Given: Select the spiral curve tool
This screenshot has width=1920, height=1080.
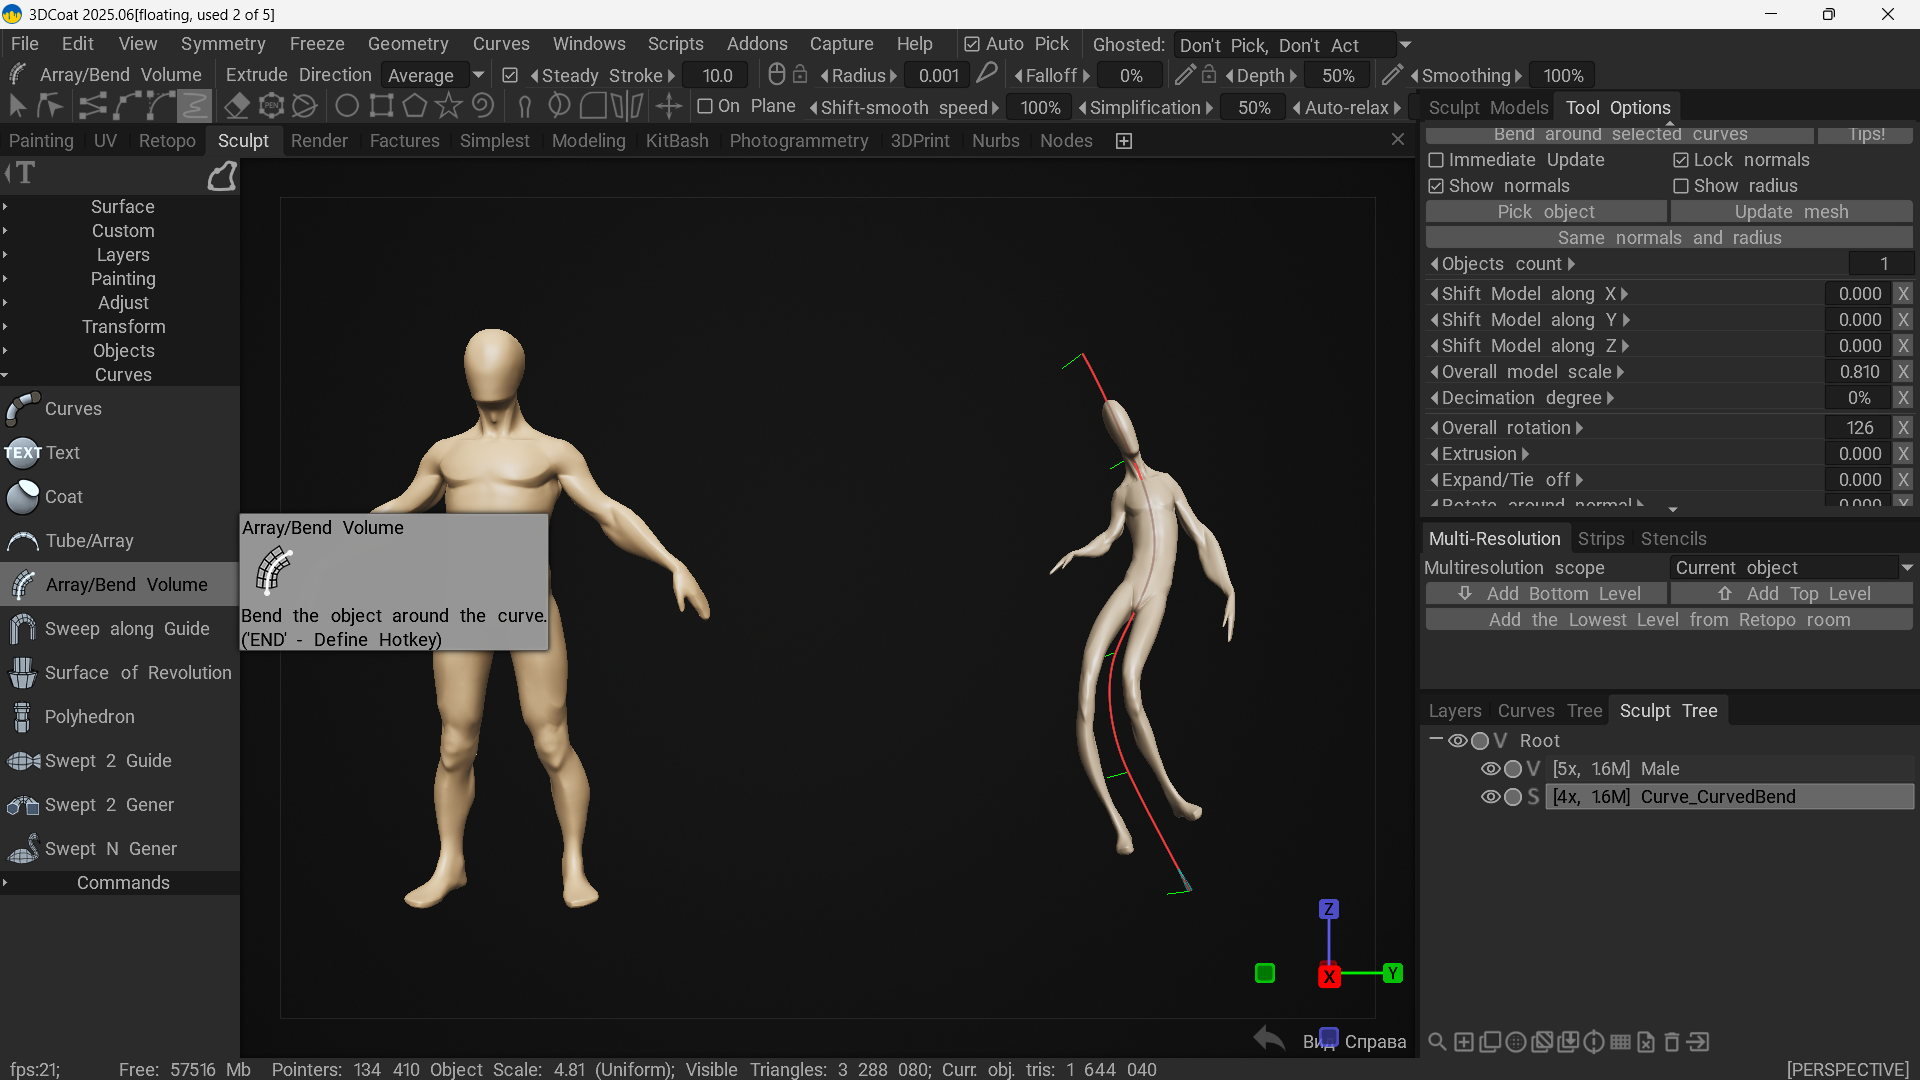Looking at the screenshot, I should point(483,106).
